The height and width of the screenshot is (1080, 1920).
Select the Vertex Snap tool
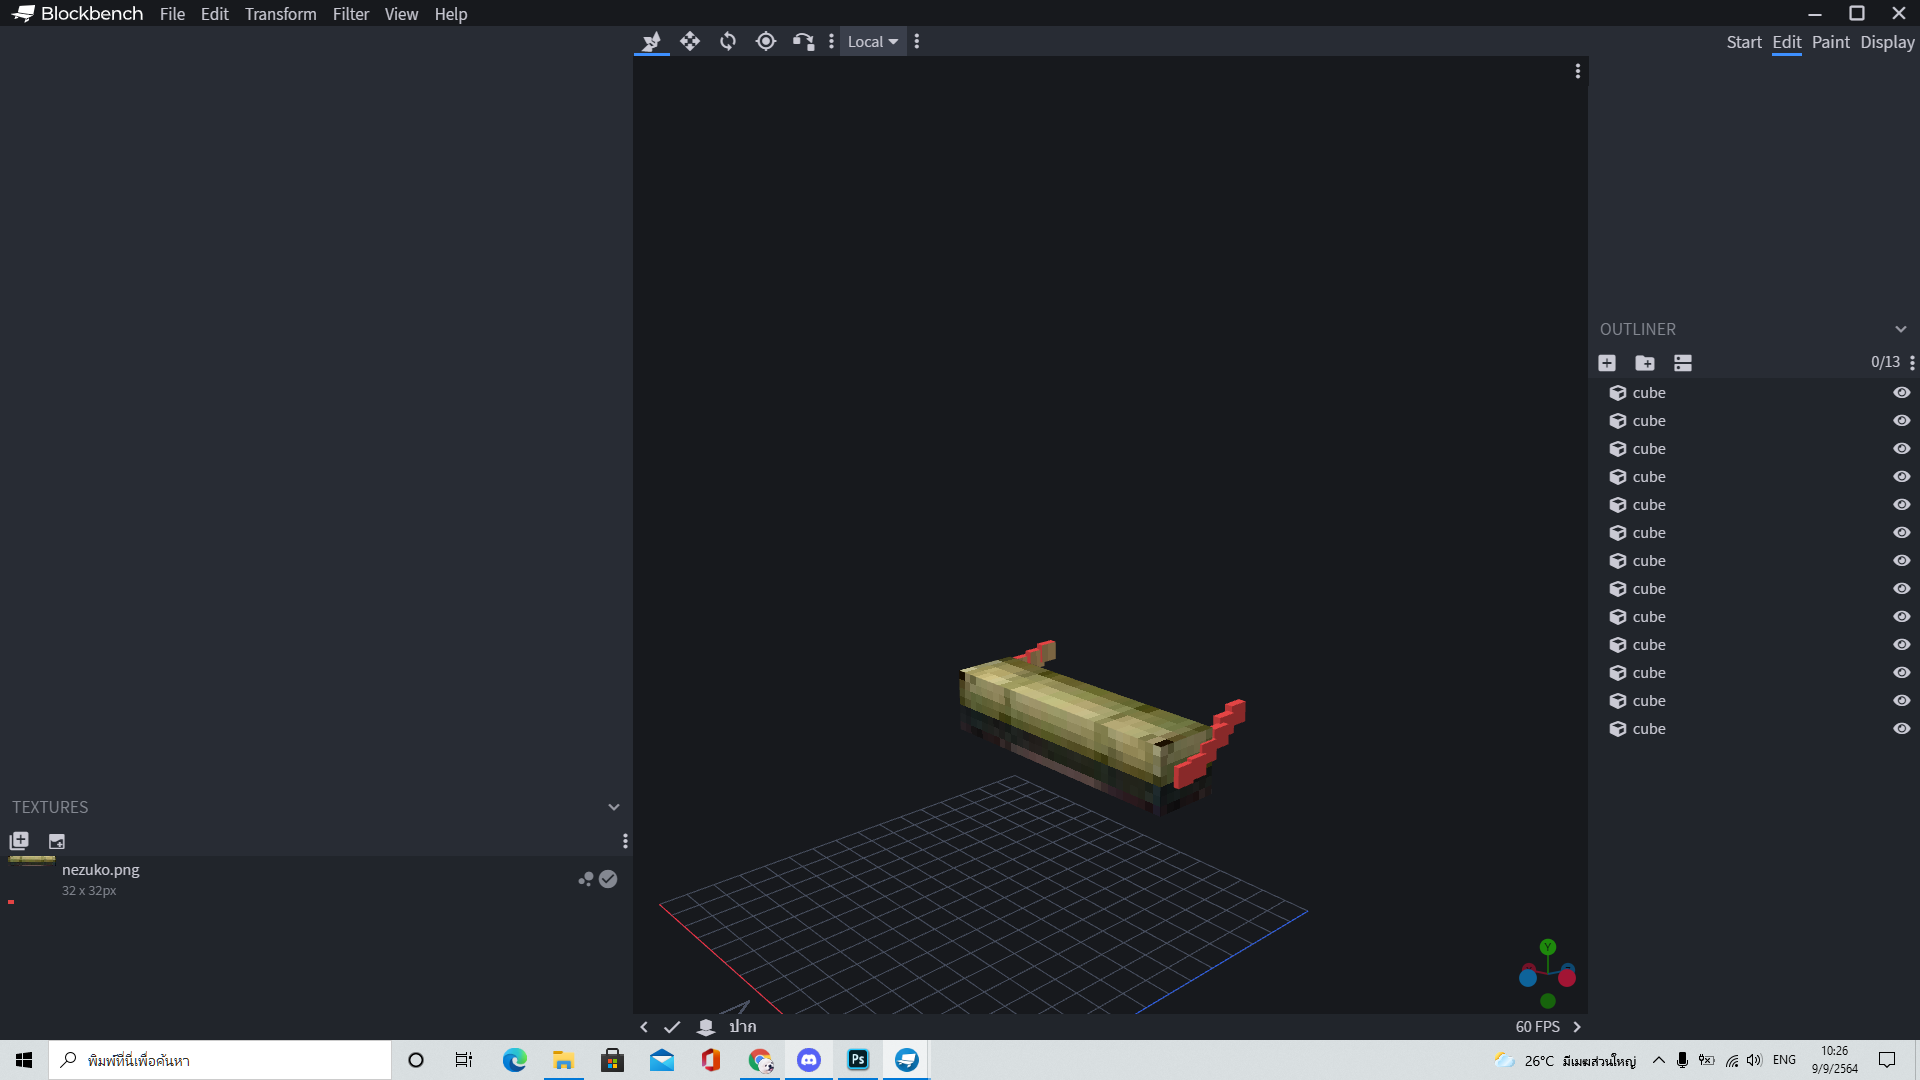pyautogui.click(x=804, y=41)
